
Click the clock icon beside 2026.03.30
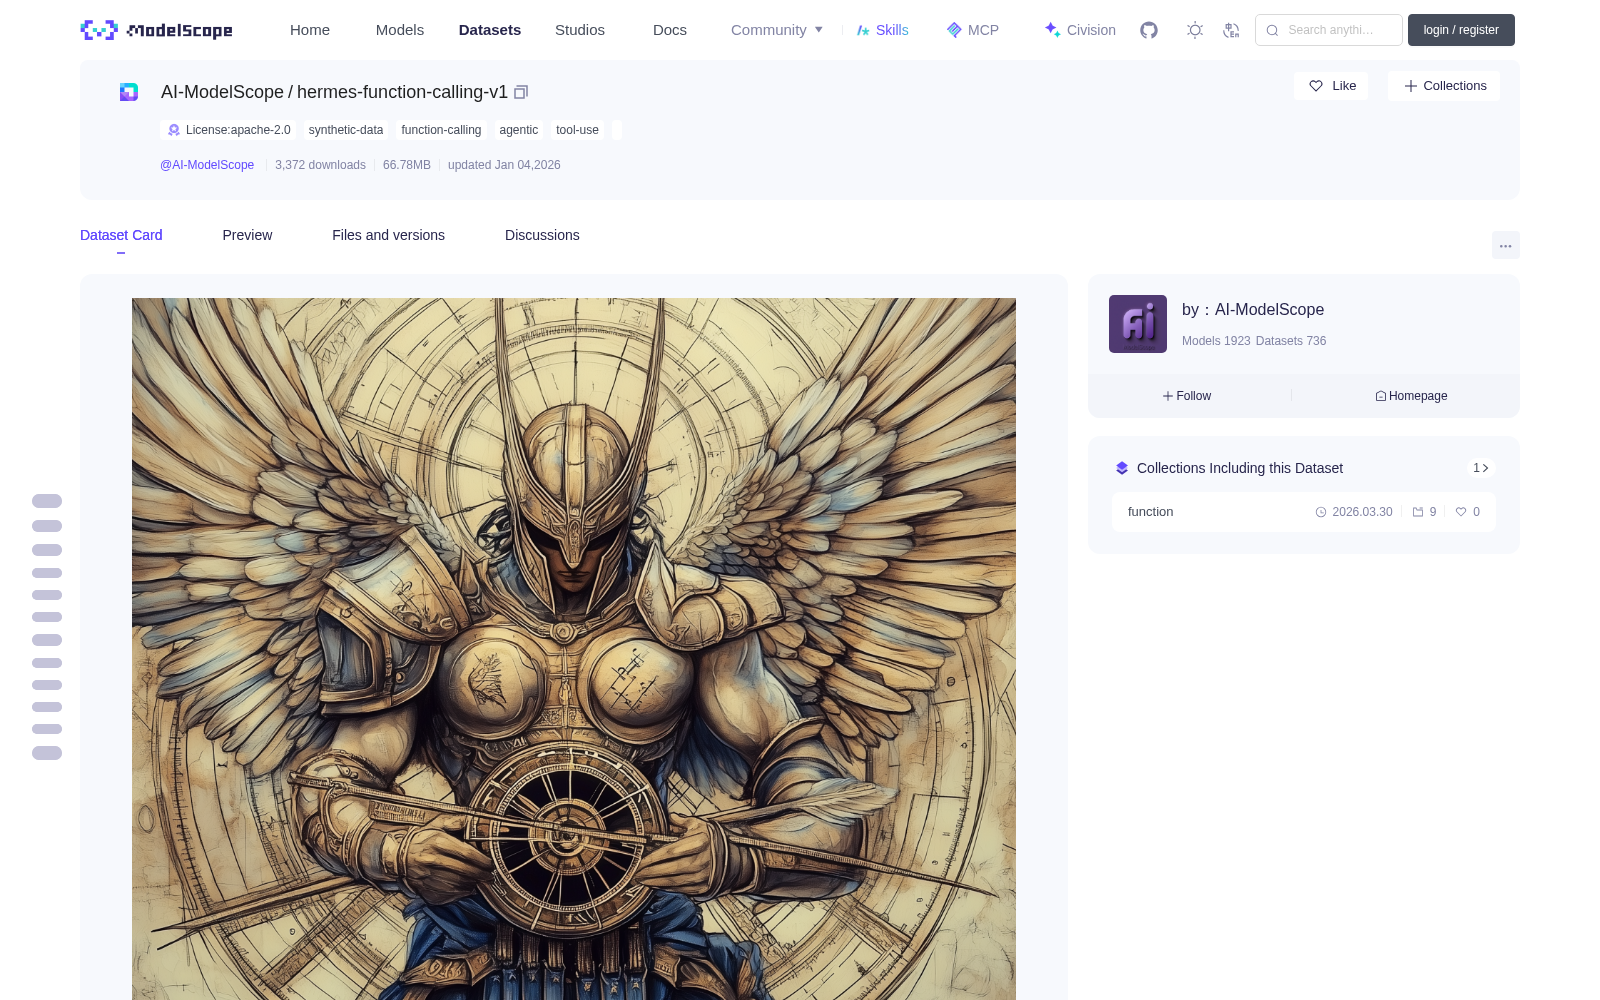(x=1321, y=512)
